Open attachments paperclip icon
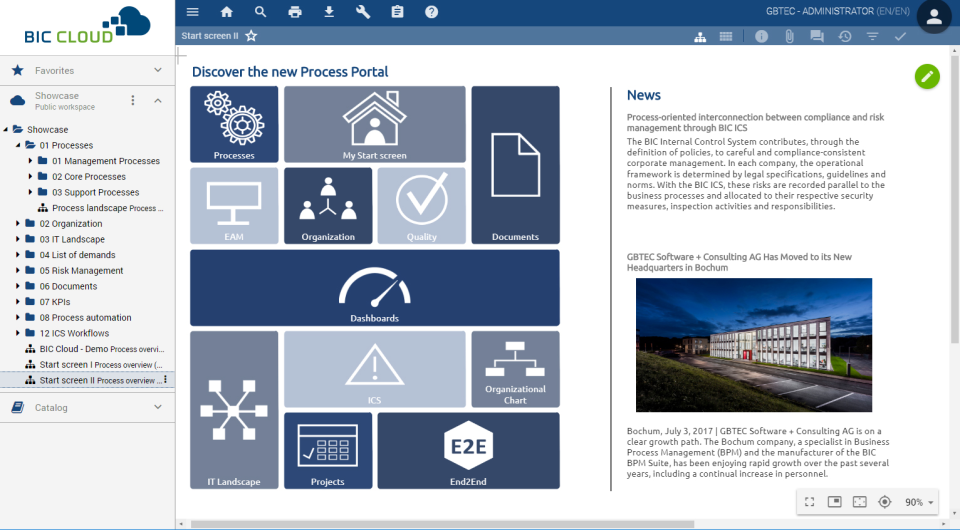Screen dimensions: 960x530 [789, 37]
